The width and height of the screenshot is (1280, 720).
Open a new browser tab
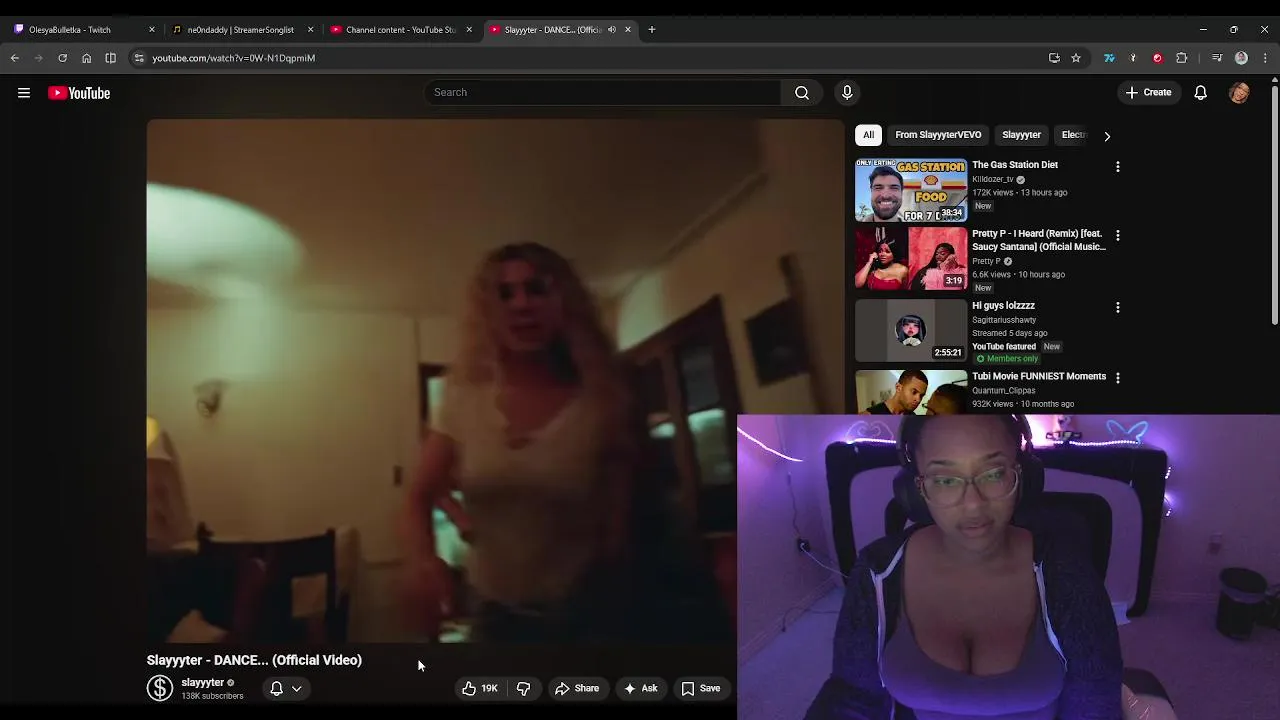(x=652, y=30)
